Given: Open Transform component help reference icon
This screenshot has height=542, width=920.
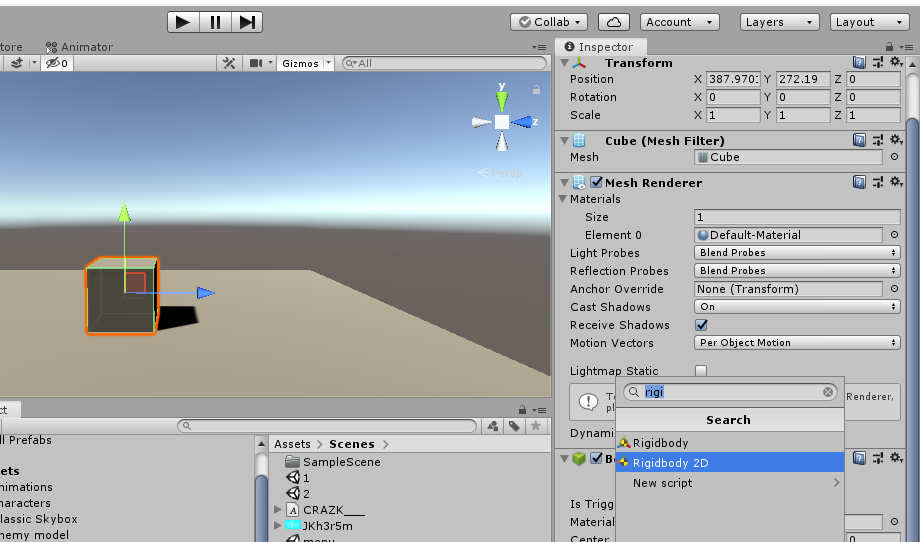Looking at the screenshot, I should 859,62.
